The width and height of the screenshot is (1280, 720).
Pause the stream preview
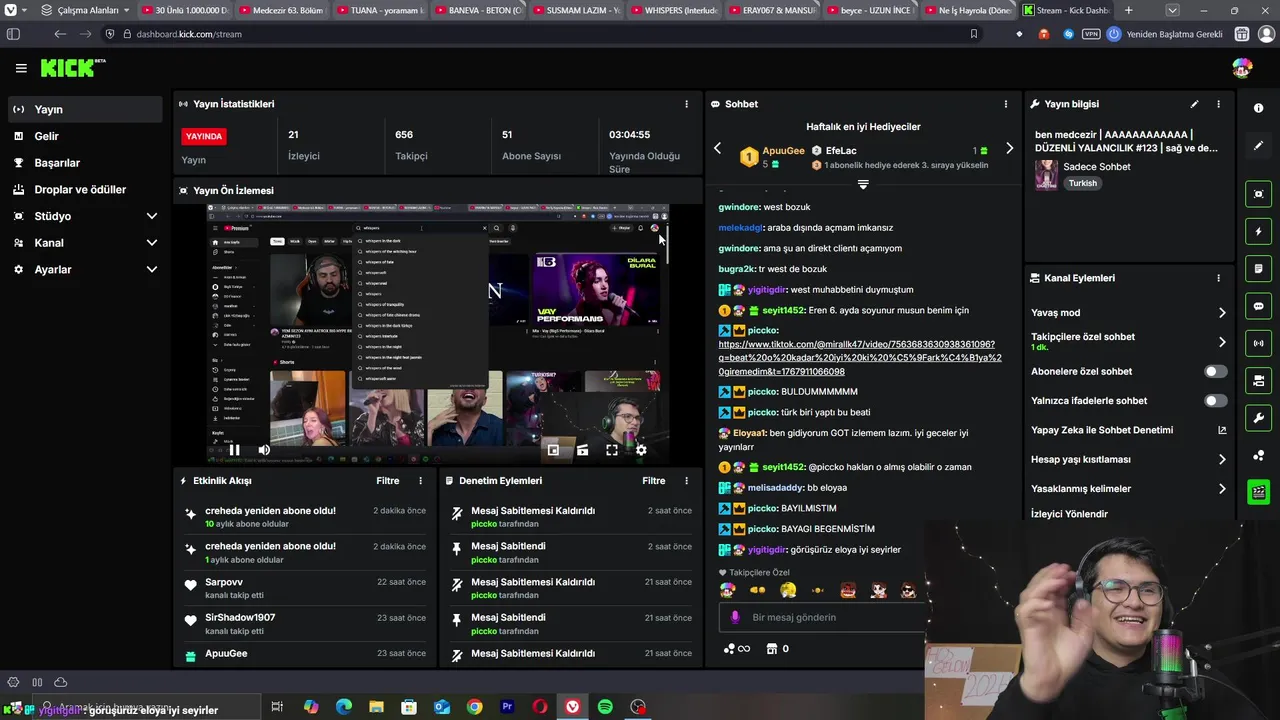tap(234, 450)
